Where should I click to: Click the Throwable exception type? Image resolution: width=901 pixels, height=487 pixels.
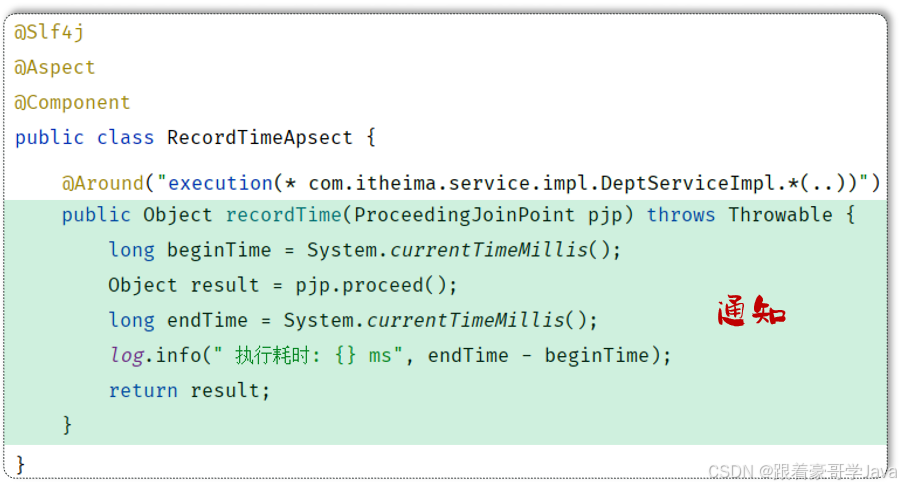780,215
